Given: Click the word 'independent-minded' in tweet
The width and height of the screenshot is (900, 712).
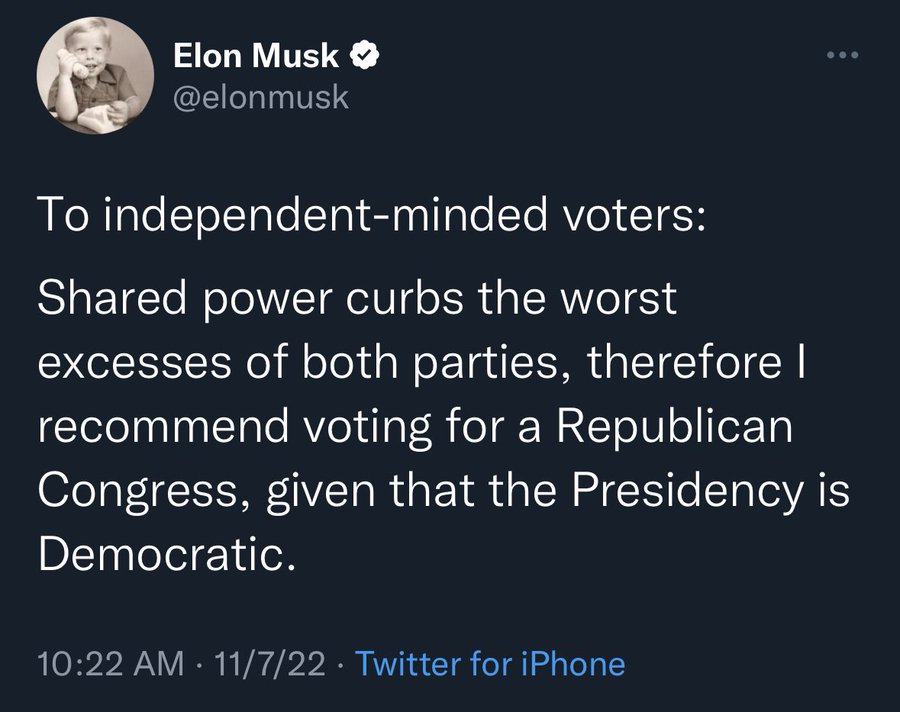Looking at the screenshot, I should tap(325, 214).
